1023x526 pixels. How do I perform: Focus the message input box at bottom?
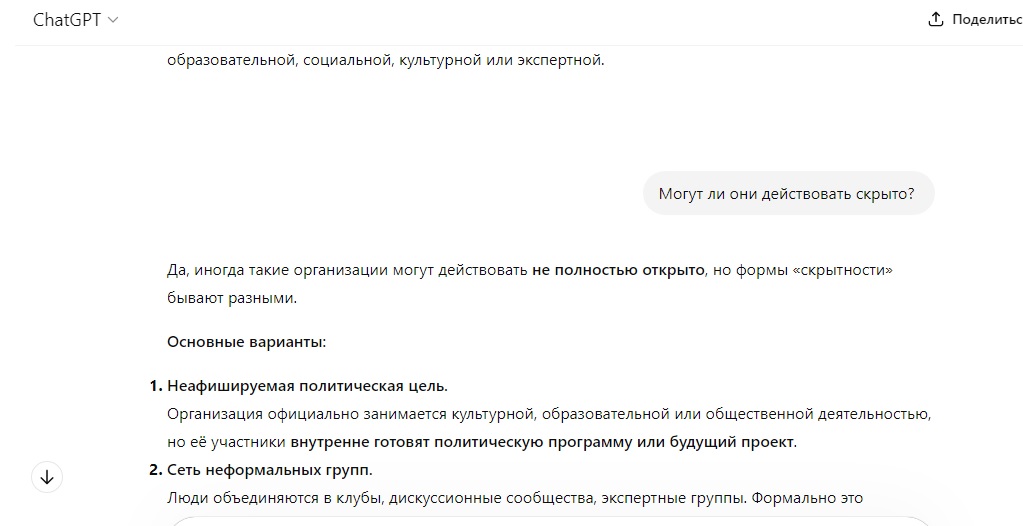(549, 521)
